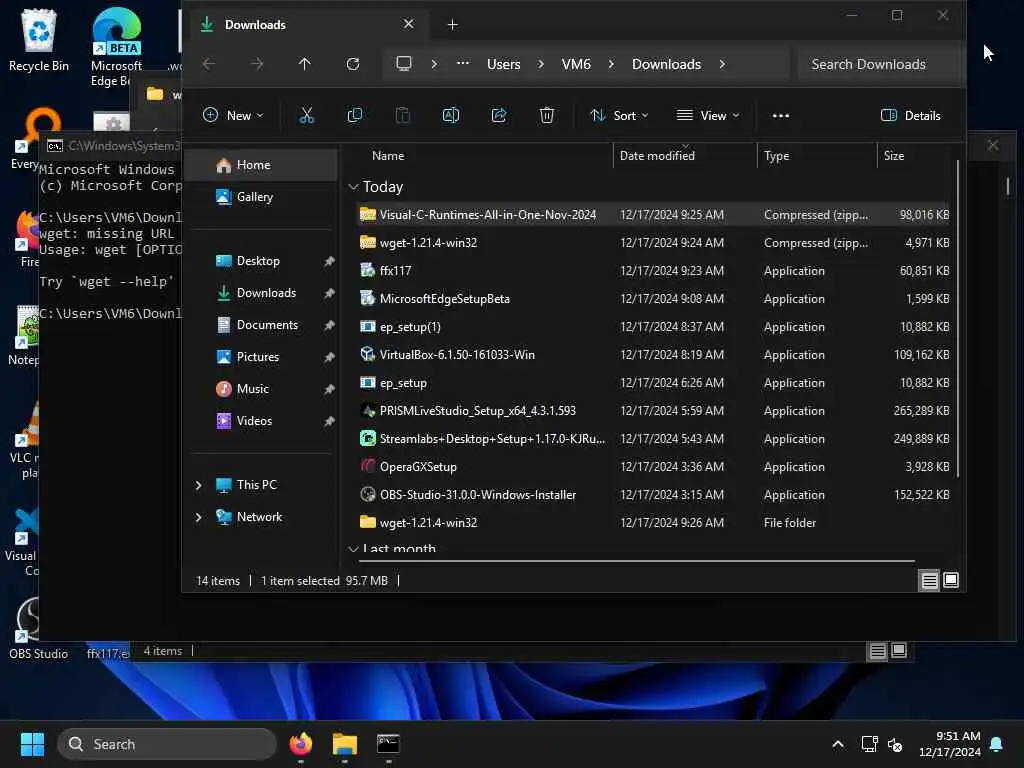The width and height of the screenshot is (1024, 768).
Task: Open the Recycle Bin desktop icon
Action: [x=39, y=40]
